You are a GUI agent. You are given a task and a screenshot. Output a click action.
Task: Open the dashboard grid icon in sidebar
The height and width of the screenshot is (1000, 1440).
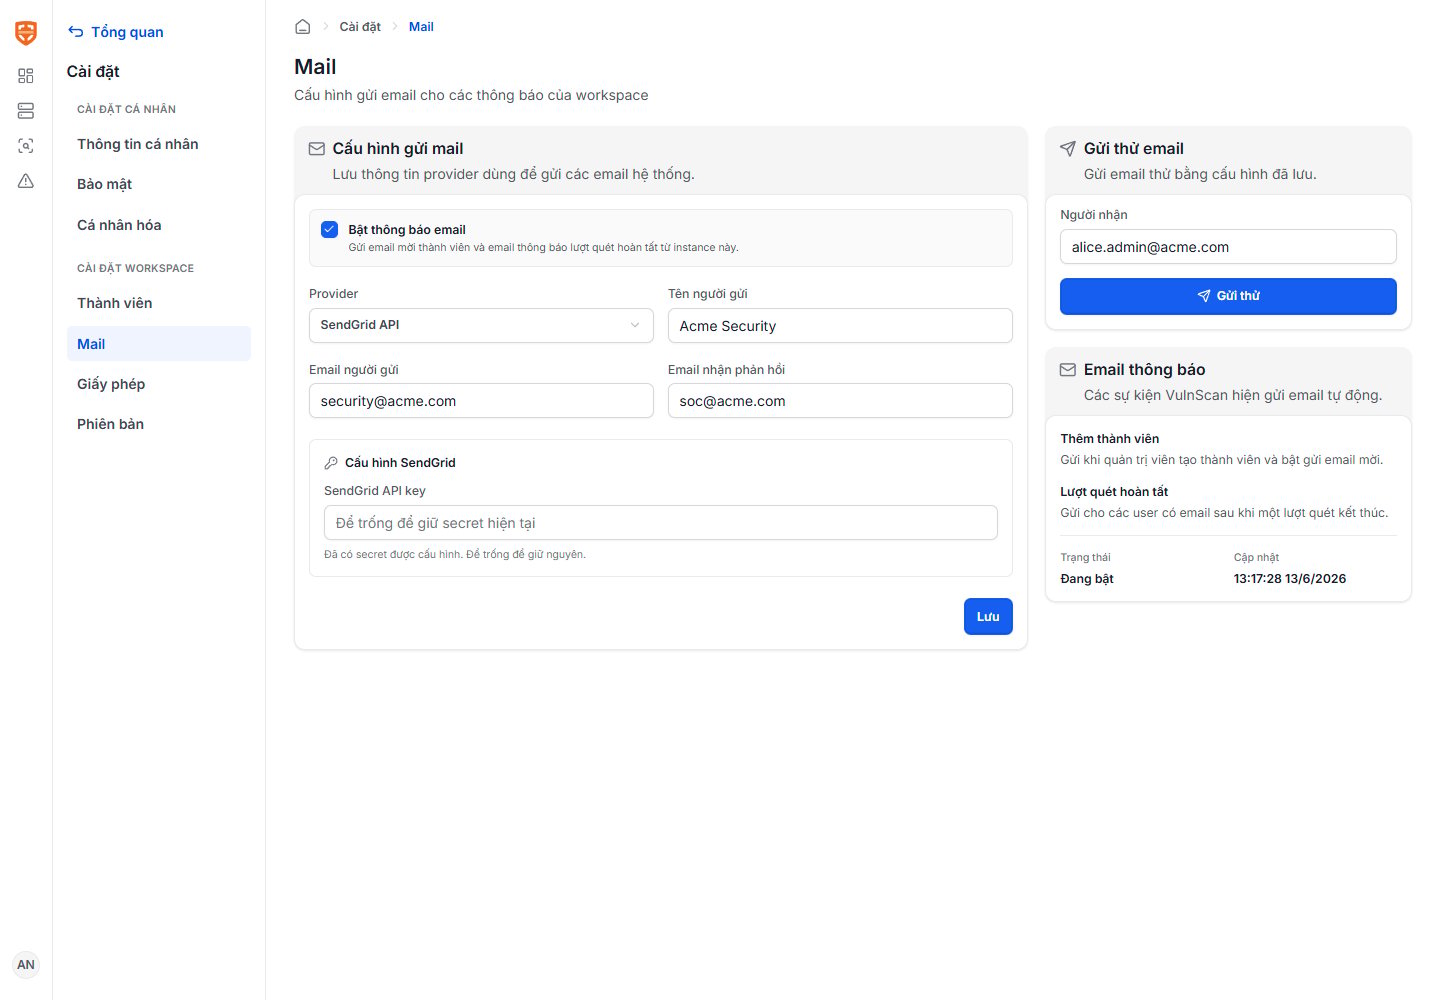(26, 76)
